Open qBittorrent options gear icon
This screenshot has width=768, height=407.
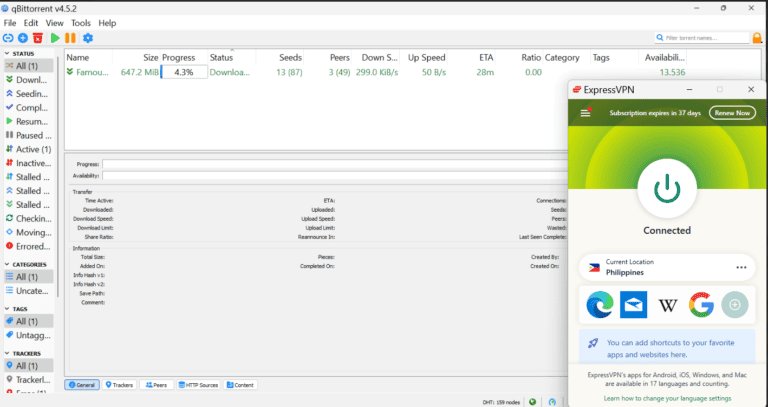[x=87, y=38]
